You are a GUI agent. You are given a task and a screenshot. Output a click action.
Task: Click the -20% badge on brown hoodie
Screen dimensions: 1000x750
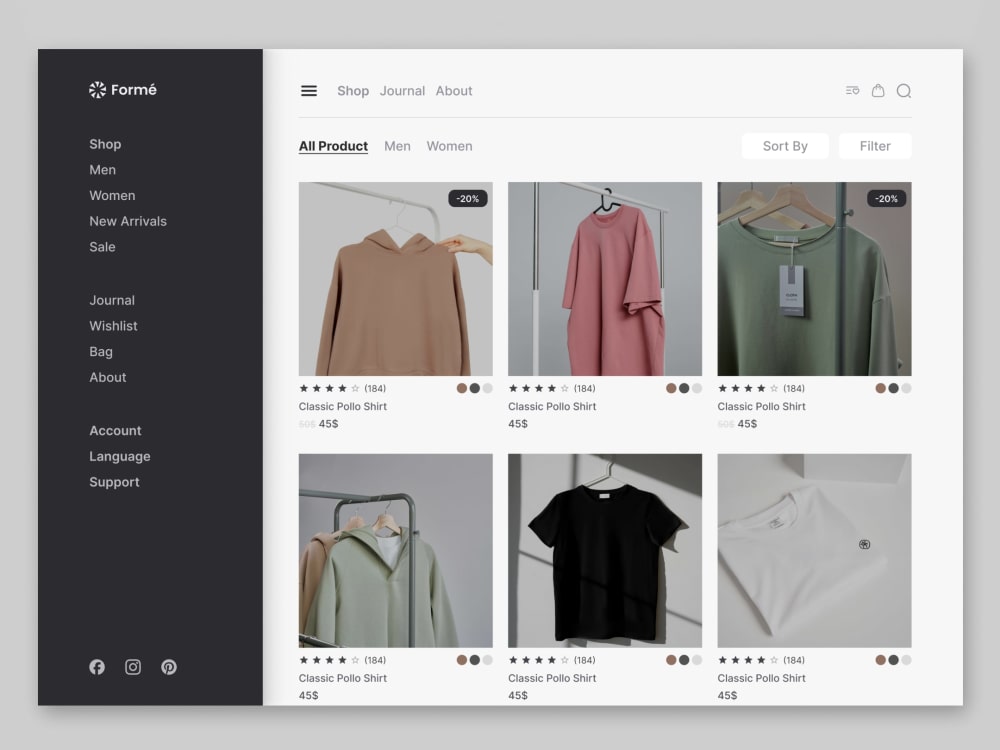point(467,199)
